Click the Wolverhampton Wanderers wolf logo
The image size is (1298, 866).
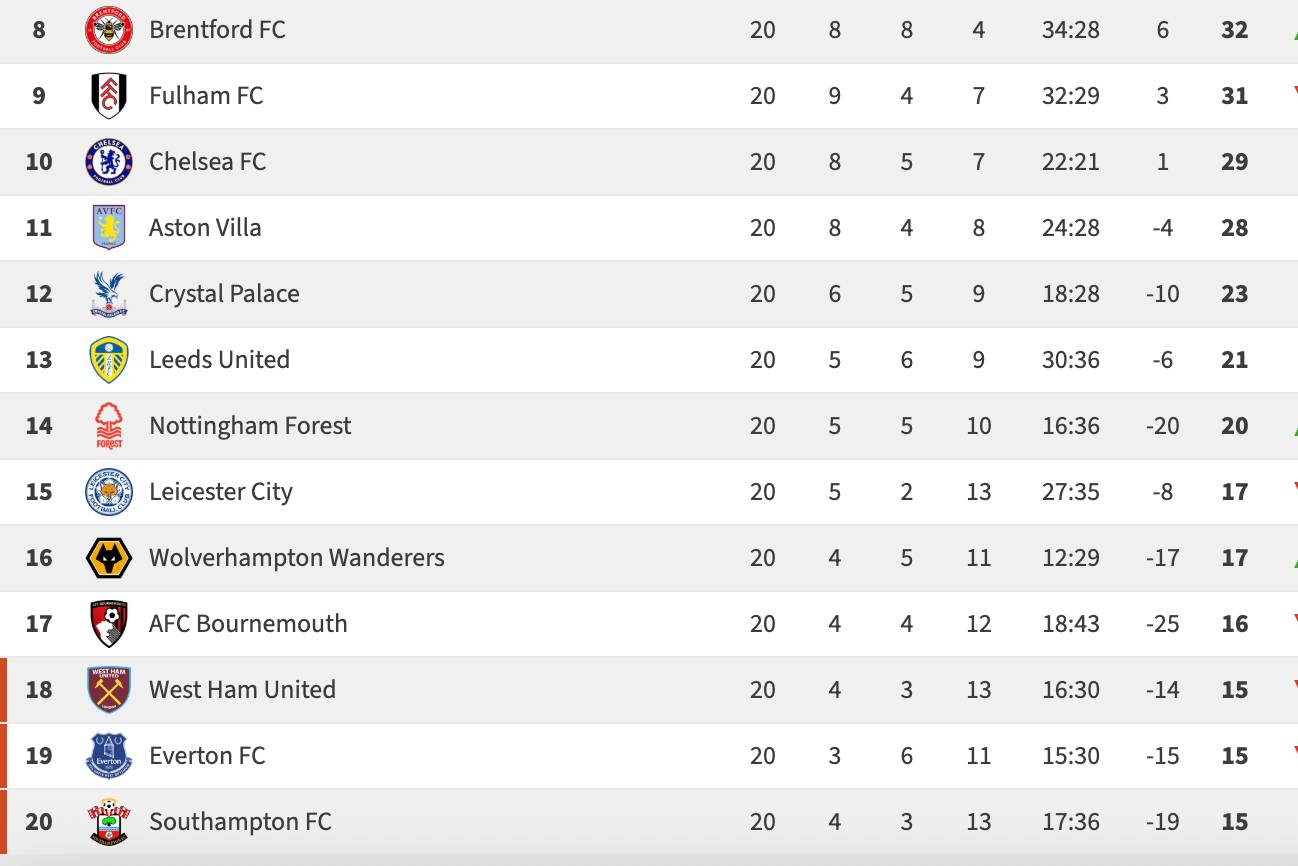click(x=108, y=558)
